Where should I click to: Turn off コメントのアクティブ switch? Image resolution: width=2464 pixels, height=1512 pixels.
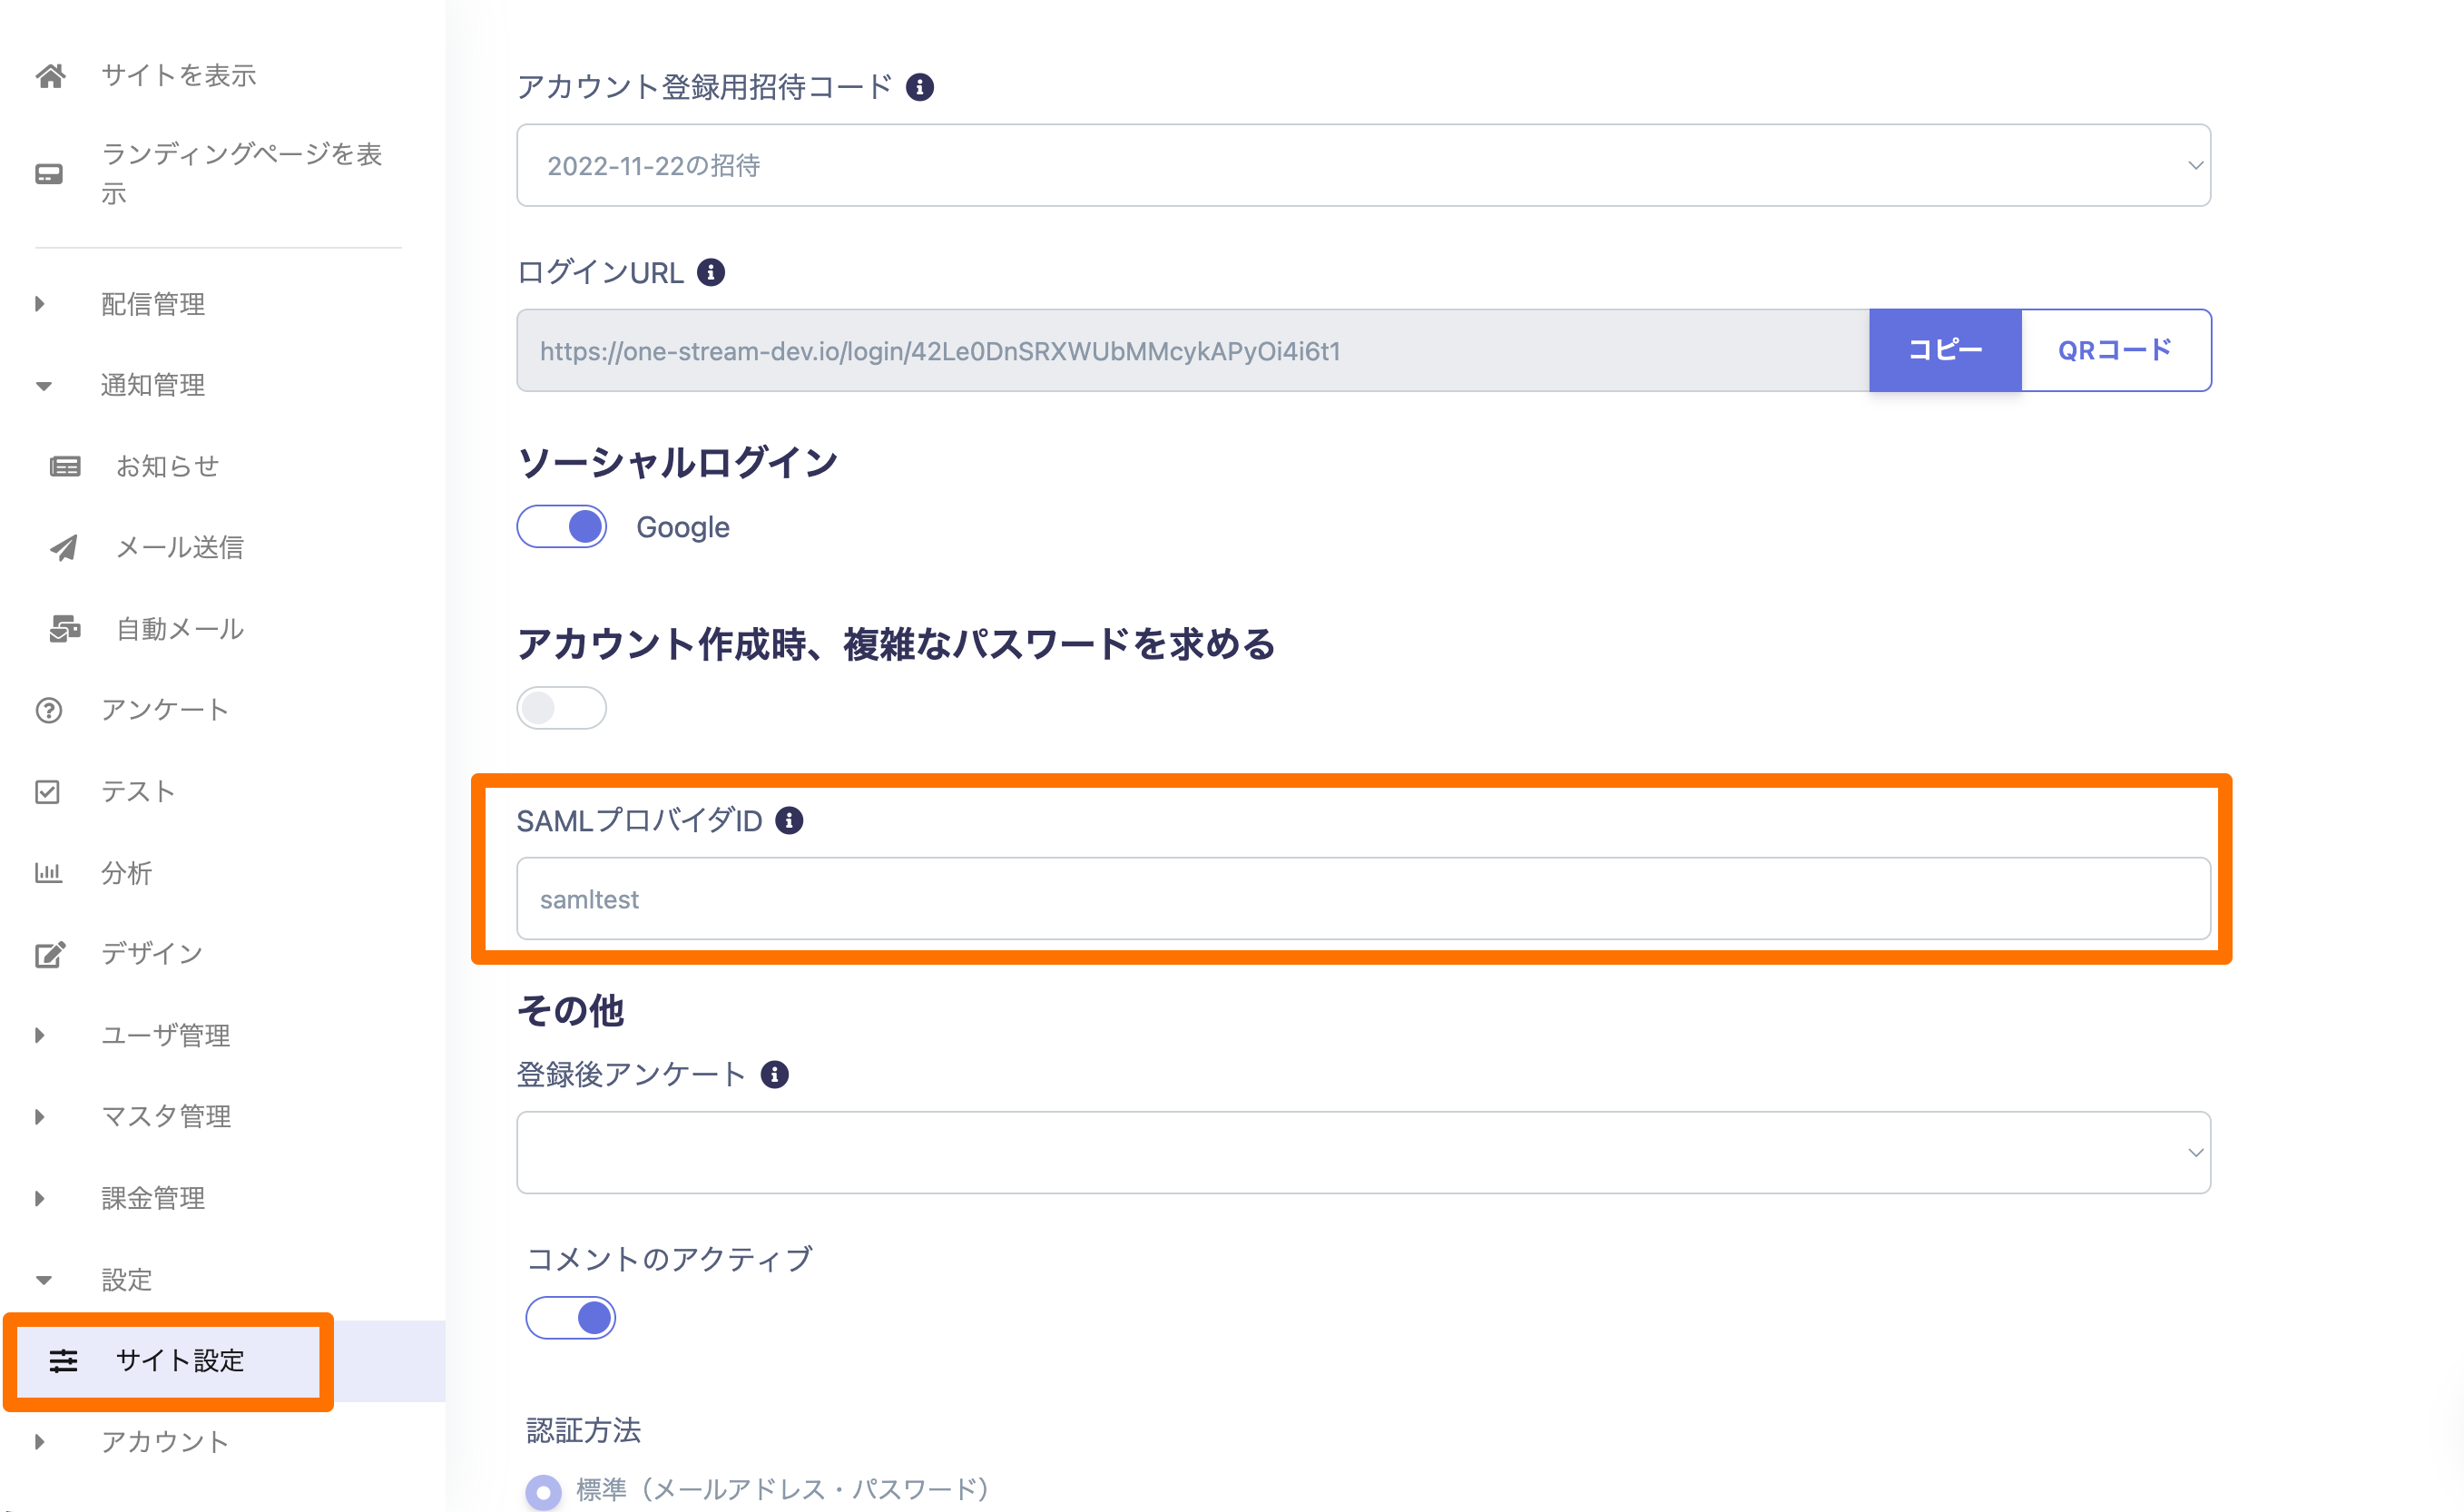click(571, 1318)
